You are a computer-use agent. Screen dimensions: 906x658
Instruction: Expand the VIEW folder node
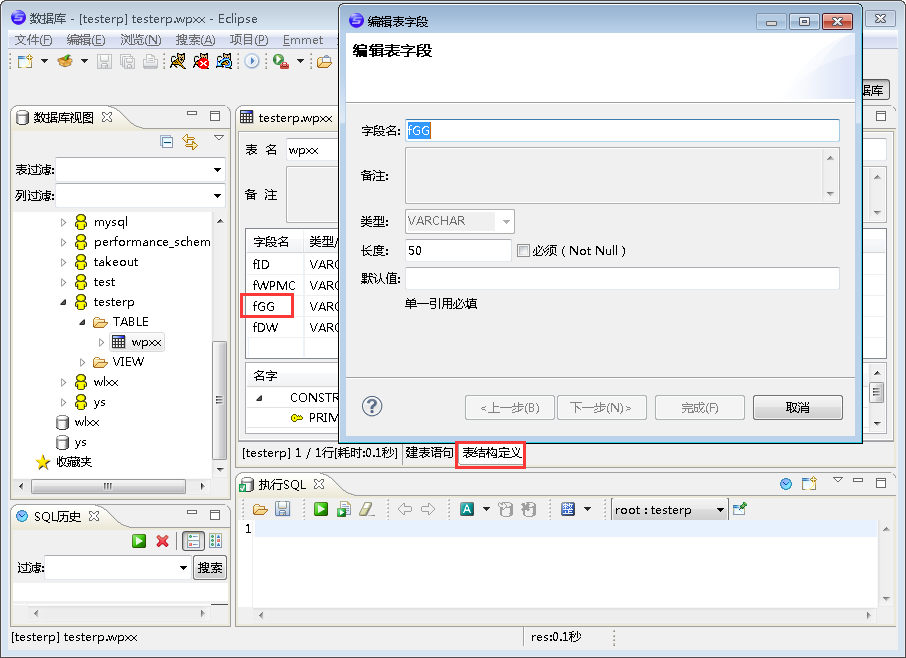coord(82,362)
